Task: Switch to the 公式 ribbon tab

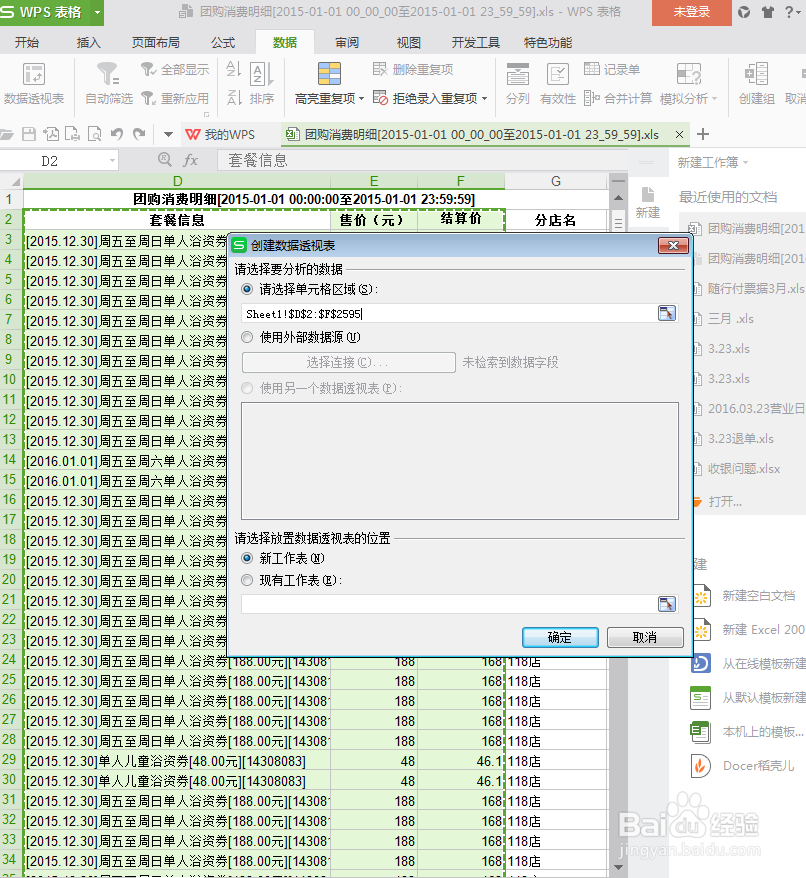Action: (x=222, y=43)
